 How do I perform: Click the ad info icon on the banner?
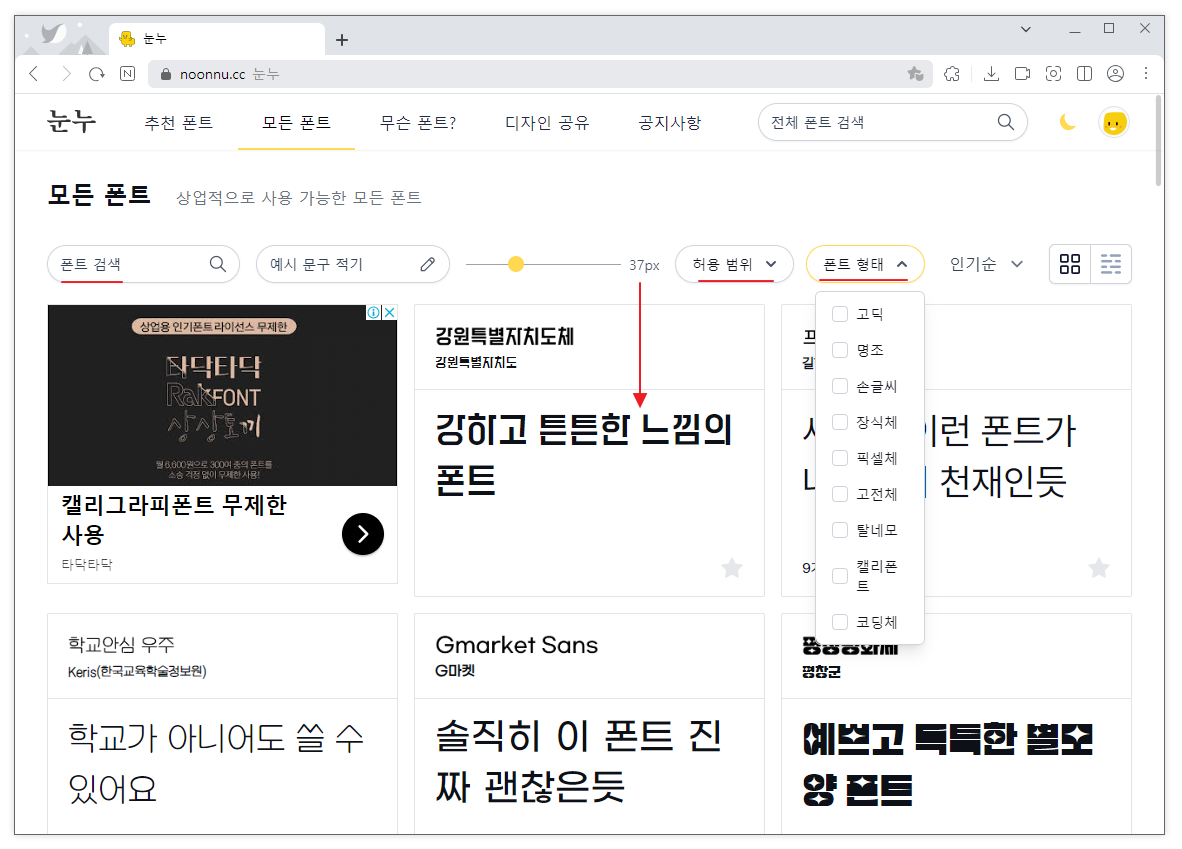click(x=374, y=312)
